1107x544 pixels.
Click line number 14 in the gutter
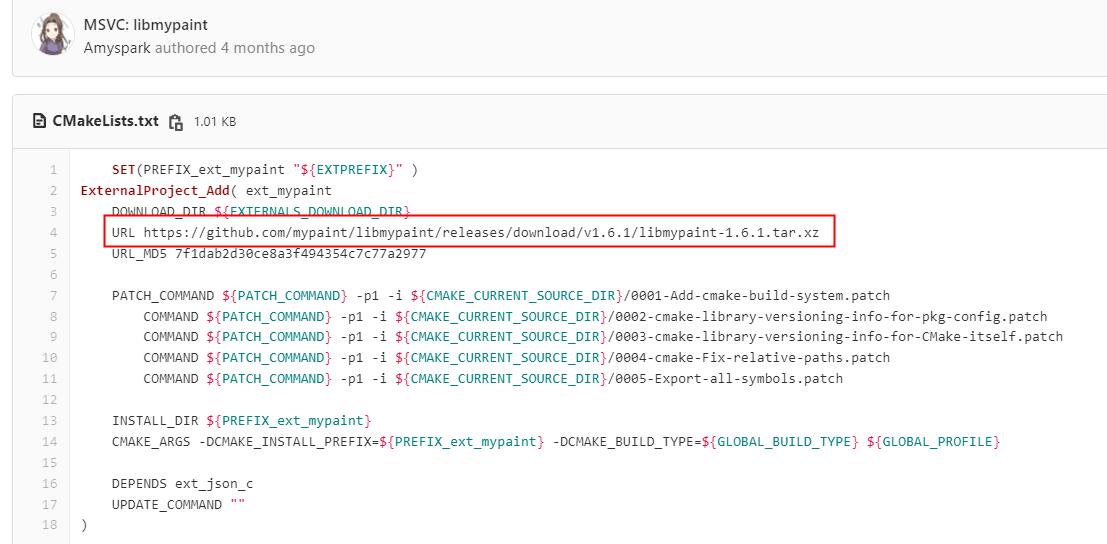50,442
